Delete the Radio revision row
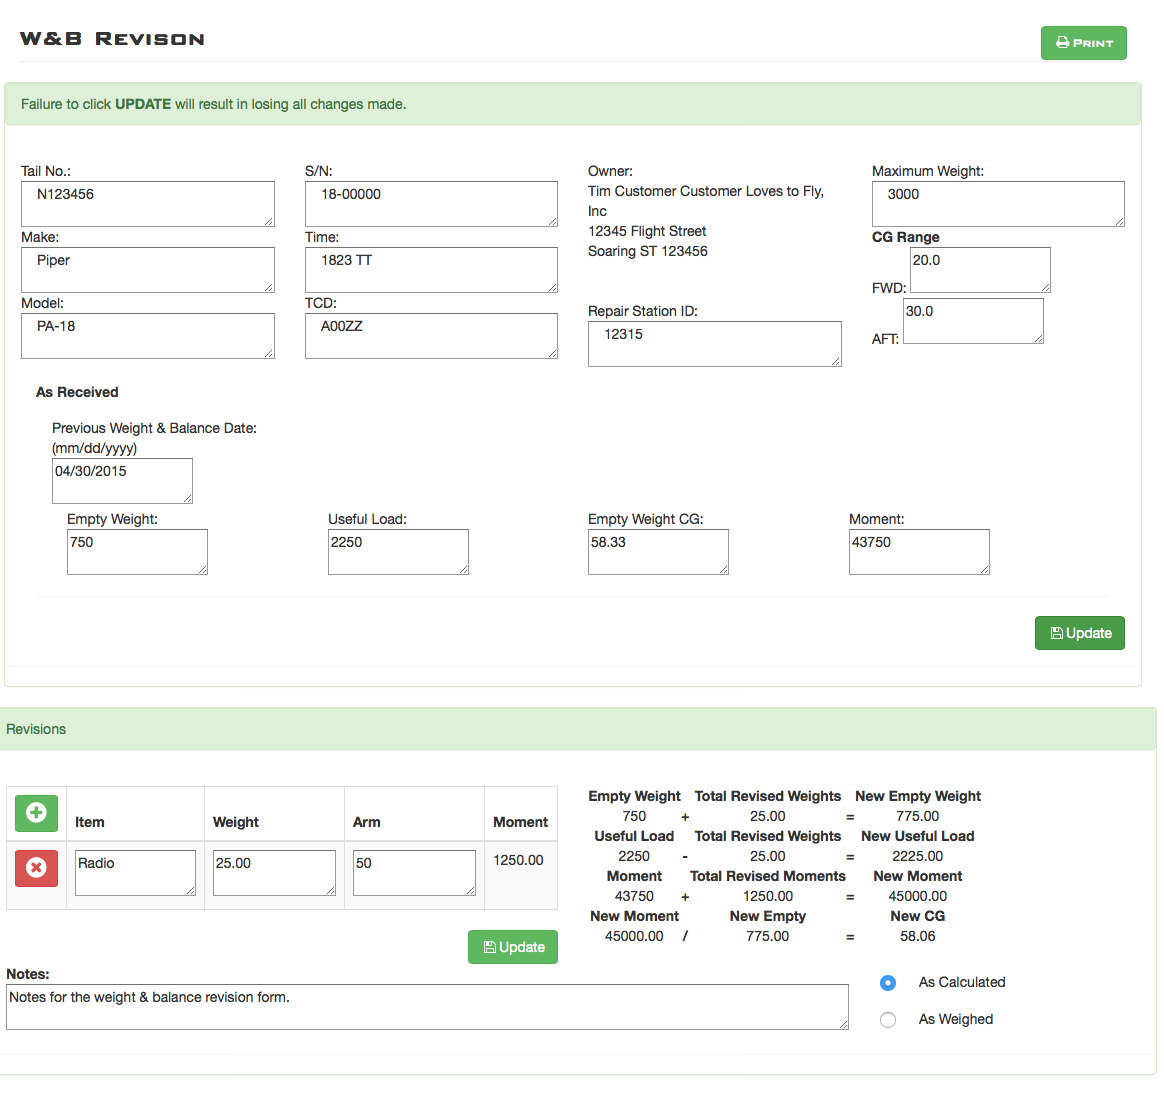 click(x=36, y=868)
